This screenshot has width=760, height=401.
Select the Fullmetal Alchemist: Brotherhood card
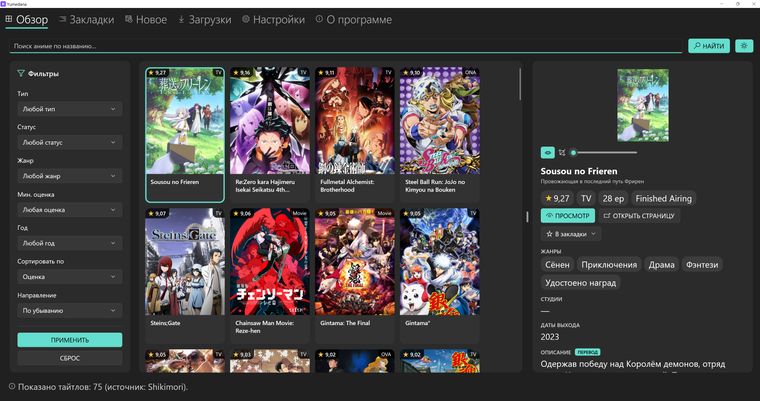[354, 134]
